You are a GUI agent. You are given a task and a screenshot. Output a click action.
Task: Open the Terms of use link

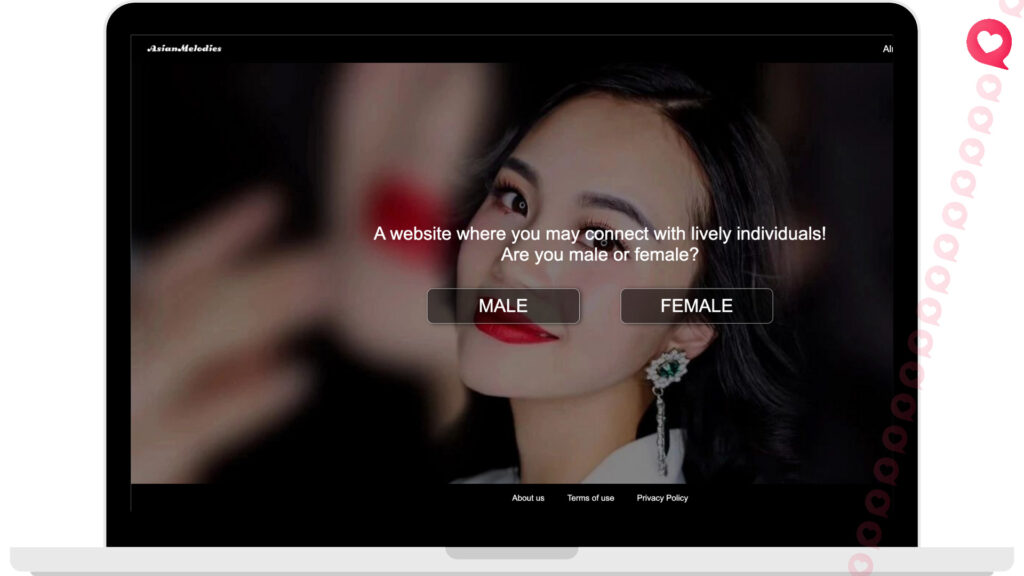tap(590, 498)
